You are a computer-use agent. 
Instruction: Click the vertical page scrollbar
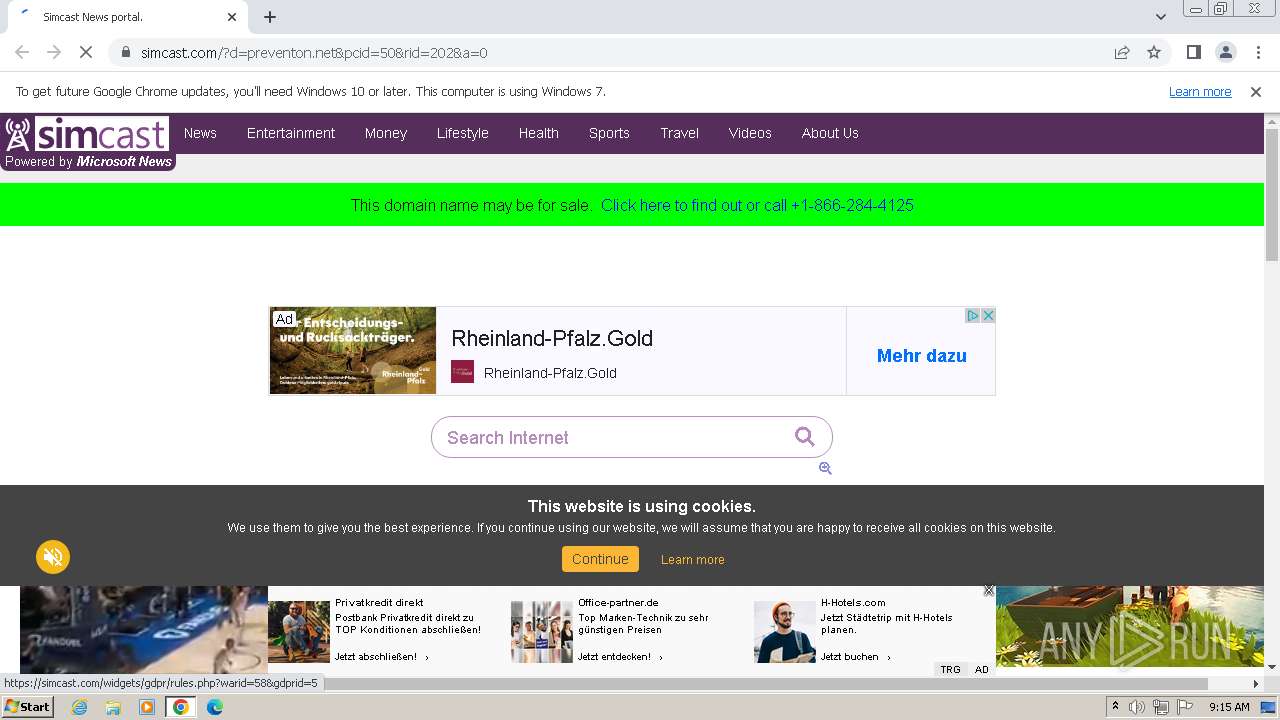coord(1272,195)
